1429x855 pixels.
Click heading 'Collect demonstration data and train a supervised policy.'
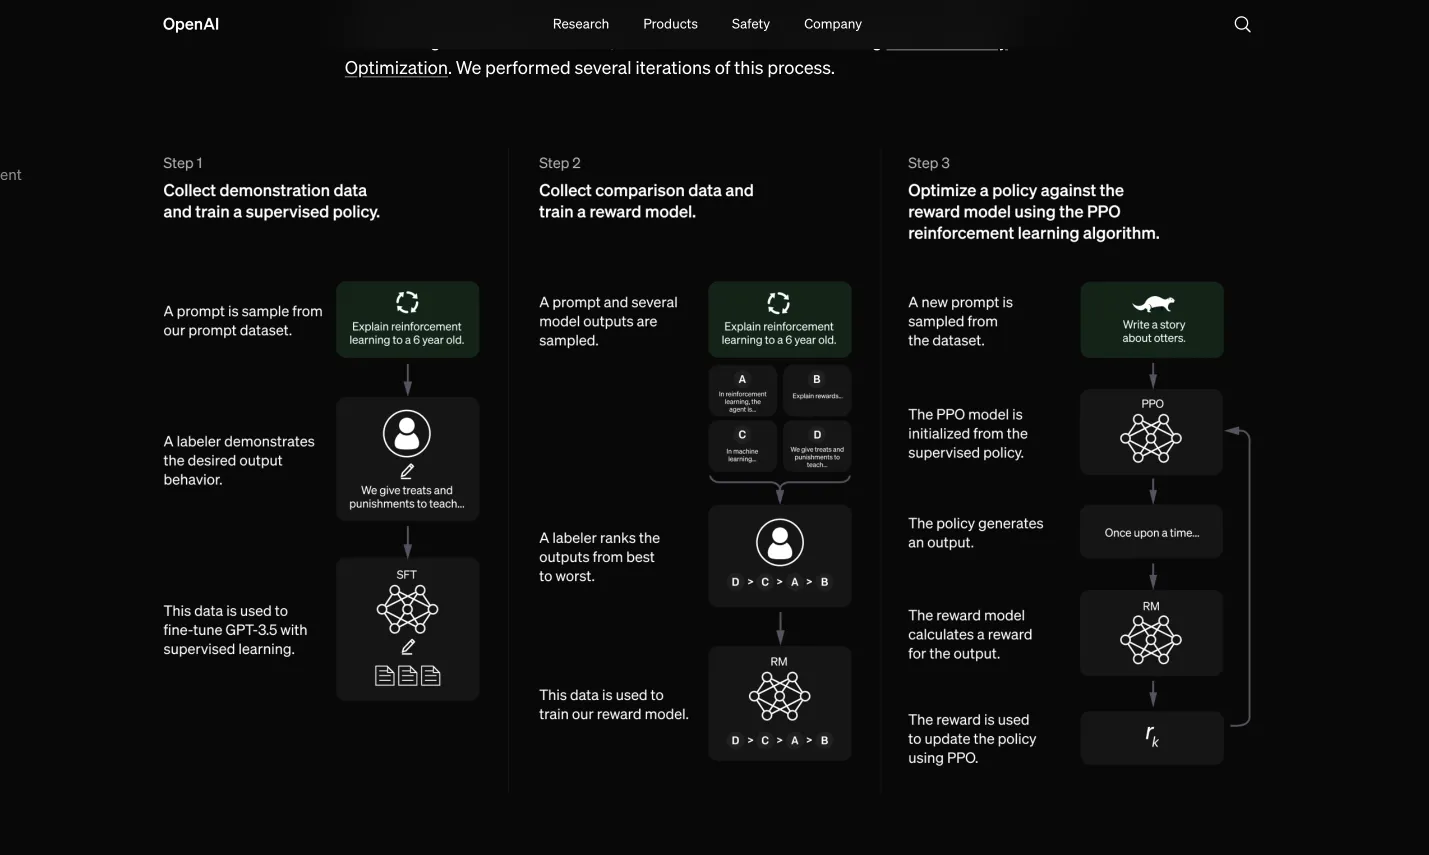(x=272, y=201)
